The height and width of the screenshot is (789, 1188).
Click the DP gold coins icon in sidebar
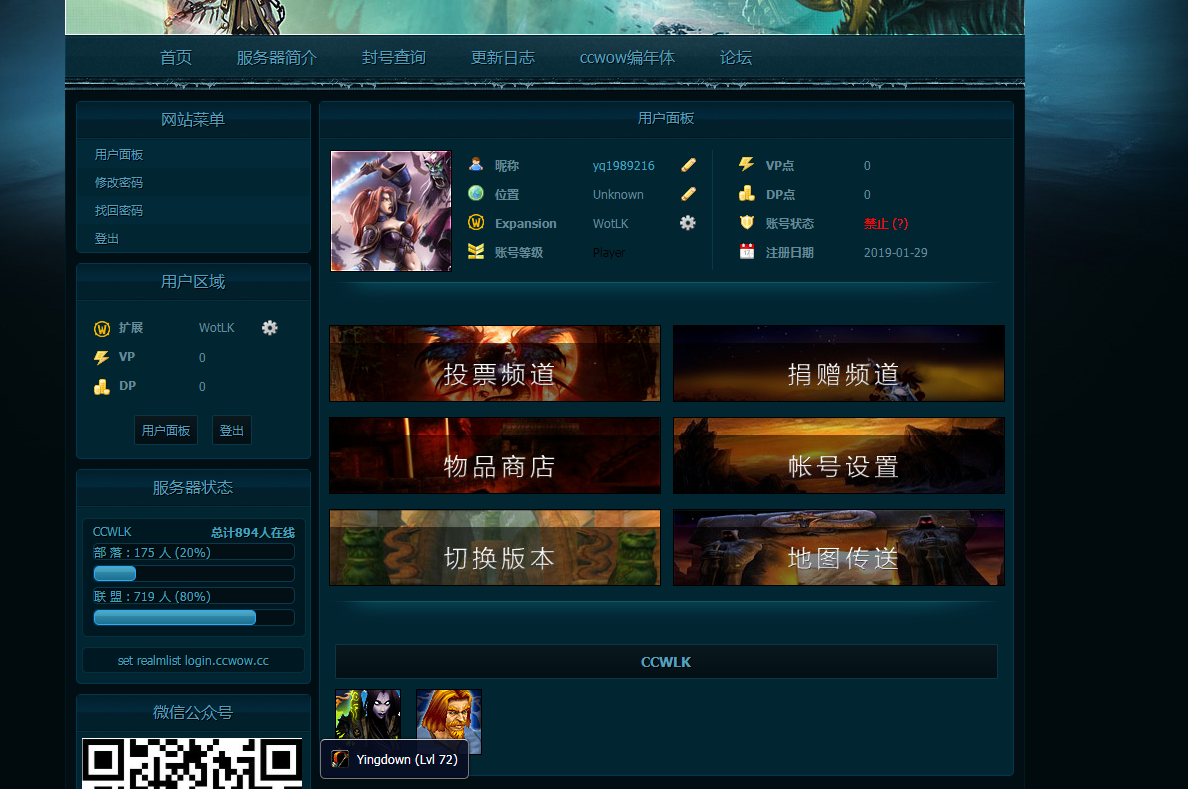(102, 386)
